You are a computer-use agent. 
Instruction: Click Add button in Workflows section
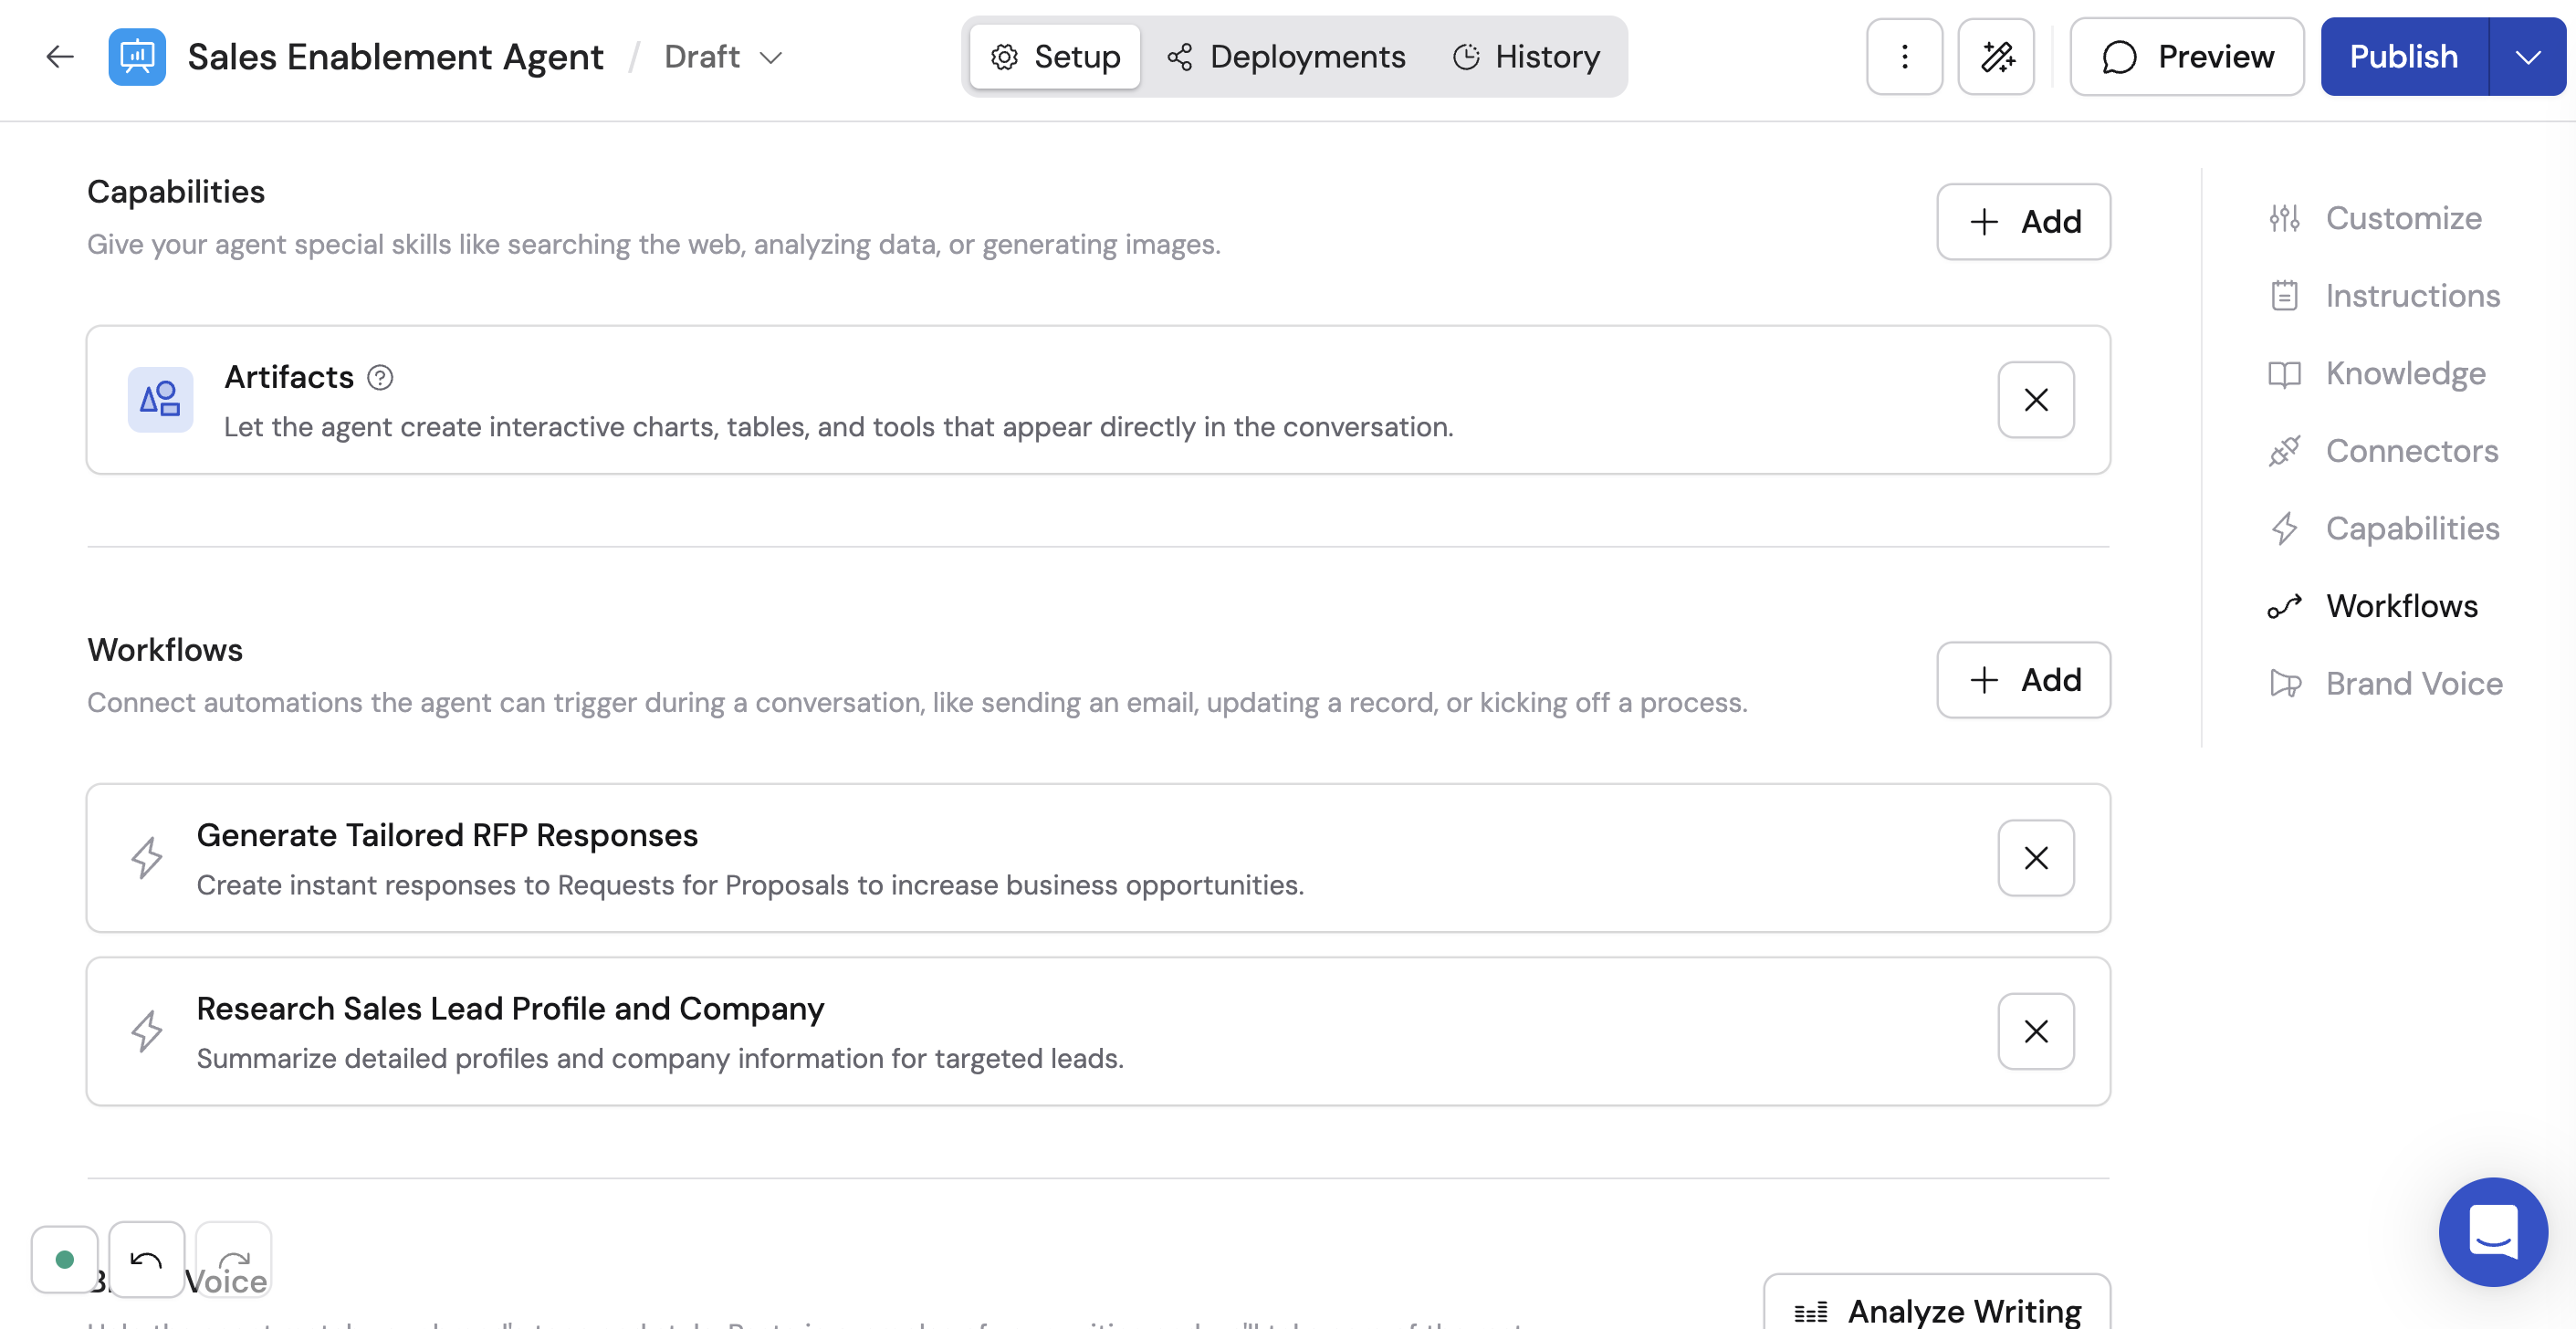click(x=2023, y=680)
